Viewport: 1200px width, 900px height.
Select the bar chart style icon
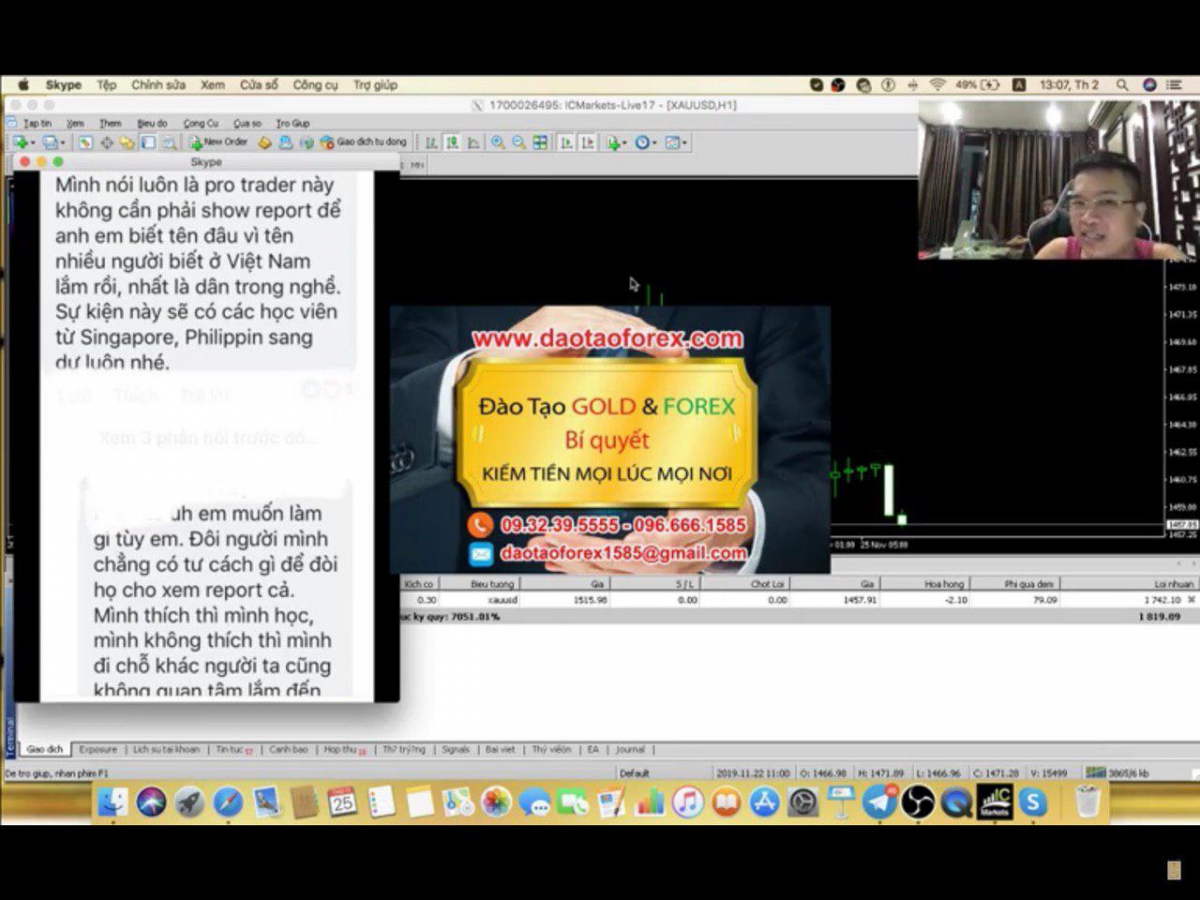pyautogui.click(x=431, y=142)
